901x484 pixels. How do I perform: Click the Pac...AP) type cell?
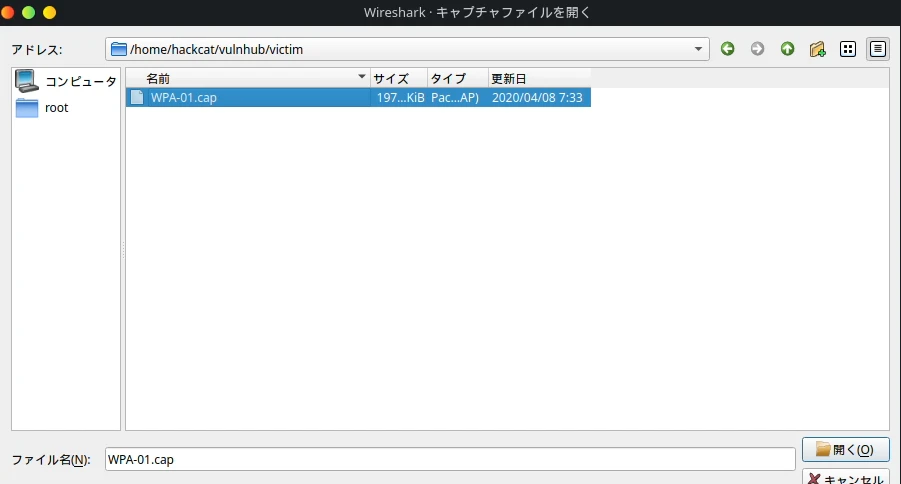(x=455, y=97)
